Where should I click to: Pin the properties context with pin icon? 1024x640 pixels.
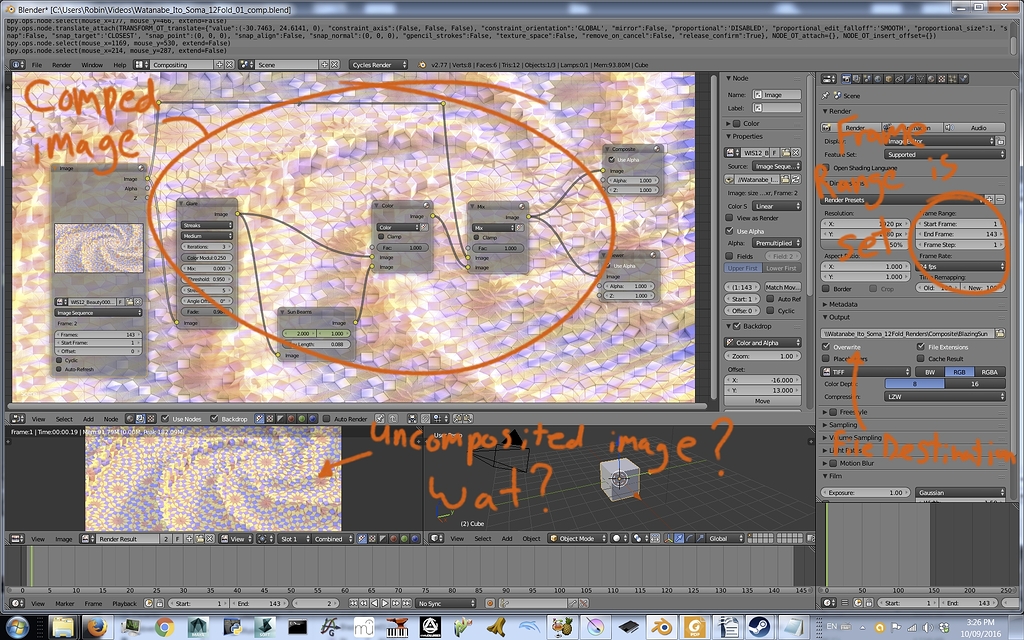point(826,95)
